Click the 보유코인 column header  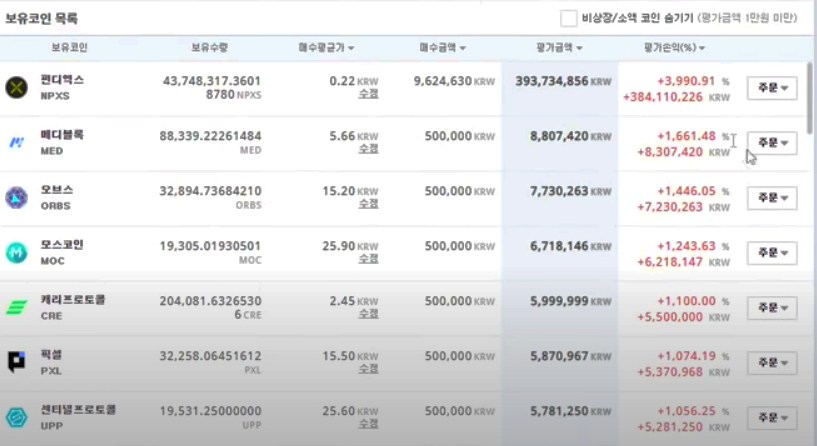pyautogui.click(x=69, y=47)
